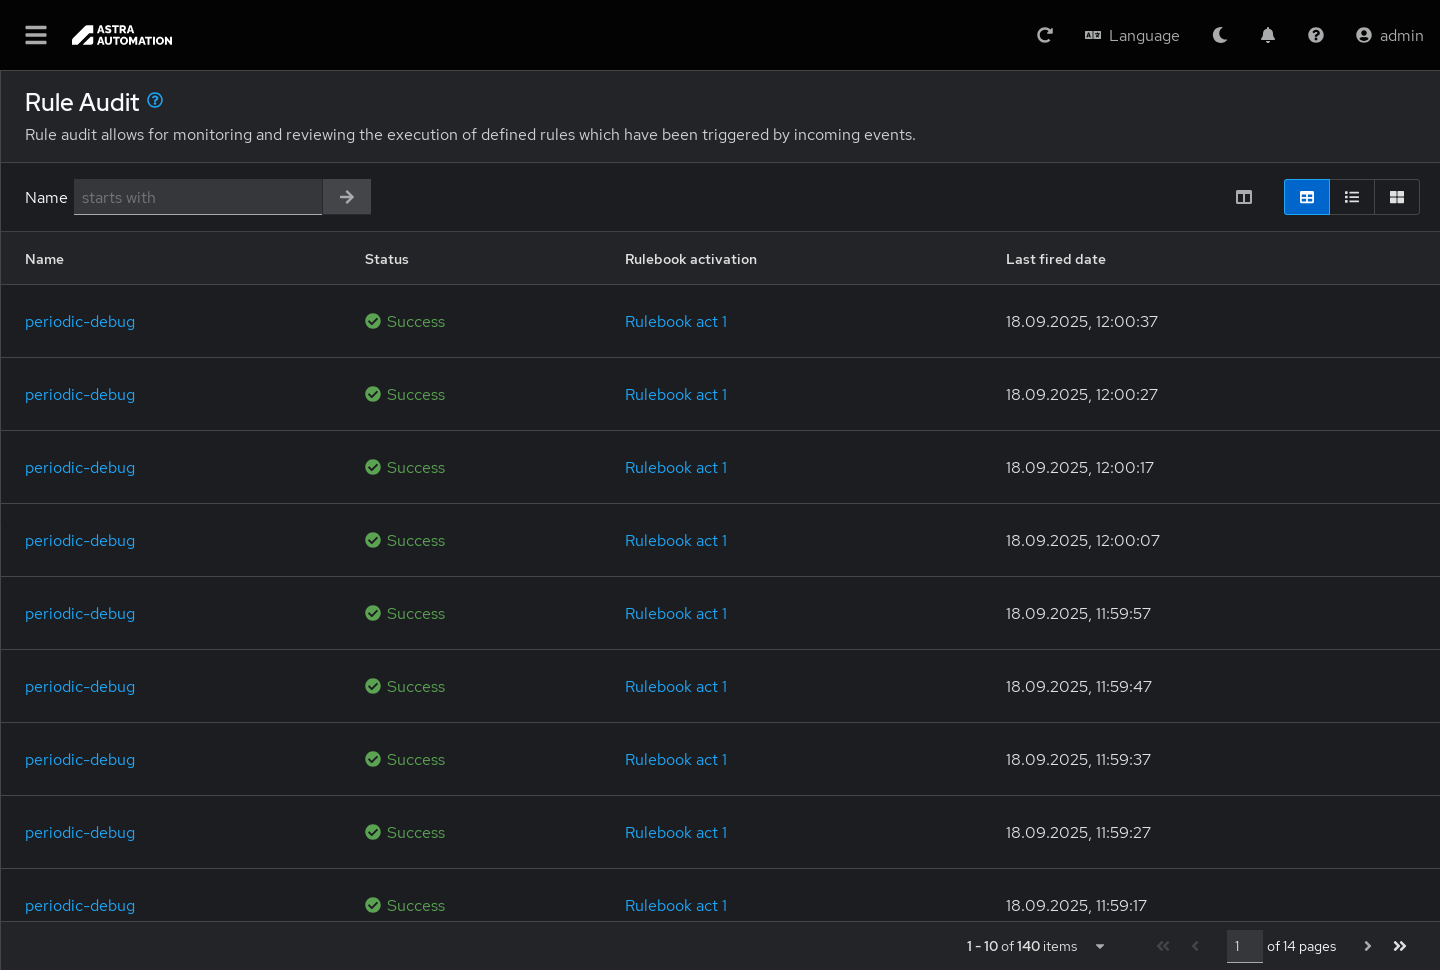Image resolution: width=1440 pixels, height=970 pixels.
Task: Open the first periodic-debug rule
Action: 80,321
